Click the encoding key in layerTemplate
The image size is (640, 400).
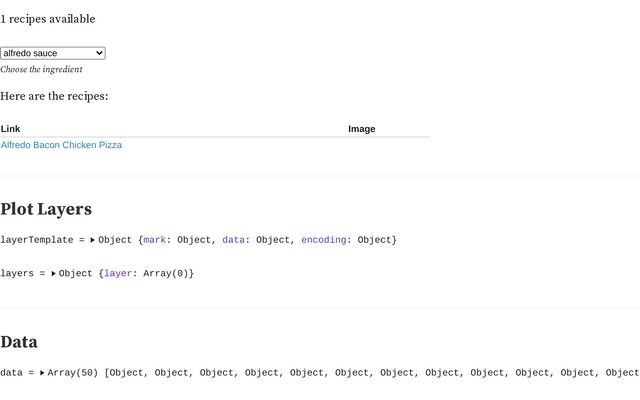click(x=323, y=240)
